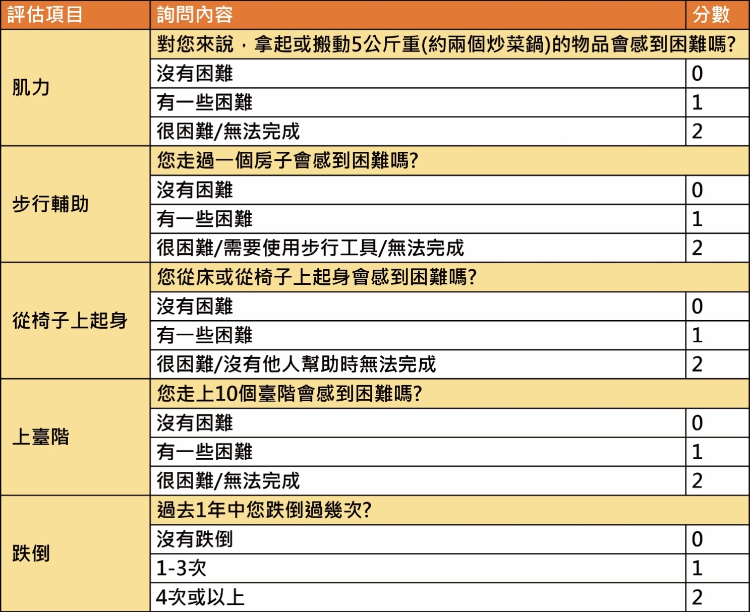Image resolution: width=750 pixels, height=612 pixels.
Task: Choose 沒有困難 in the 上臺階 section
Action: pos(418,423)
